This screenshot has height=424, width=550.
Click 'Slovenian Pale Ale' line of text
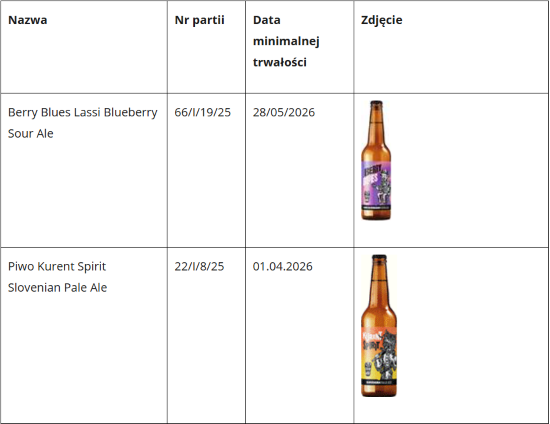58,288
